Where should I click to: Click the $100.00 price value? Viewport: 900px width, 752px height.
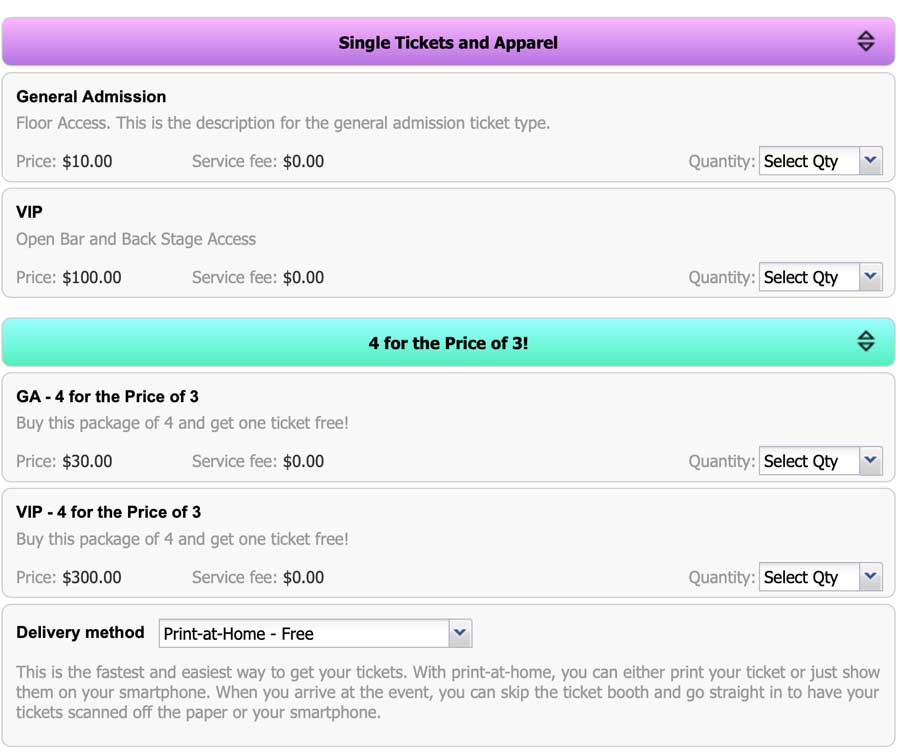(x=92, y=277)
